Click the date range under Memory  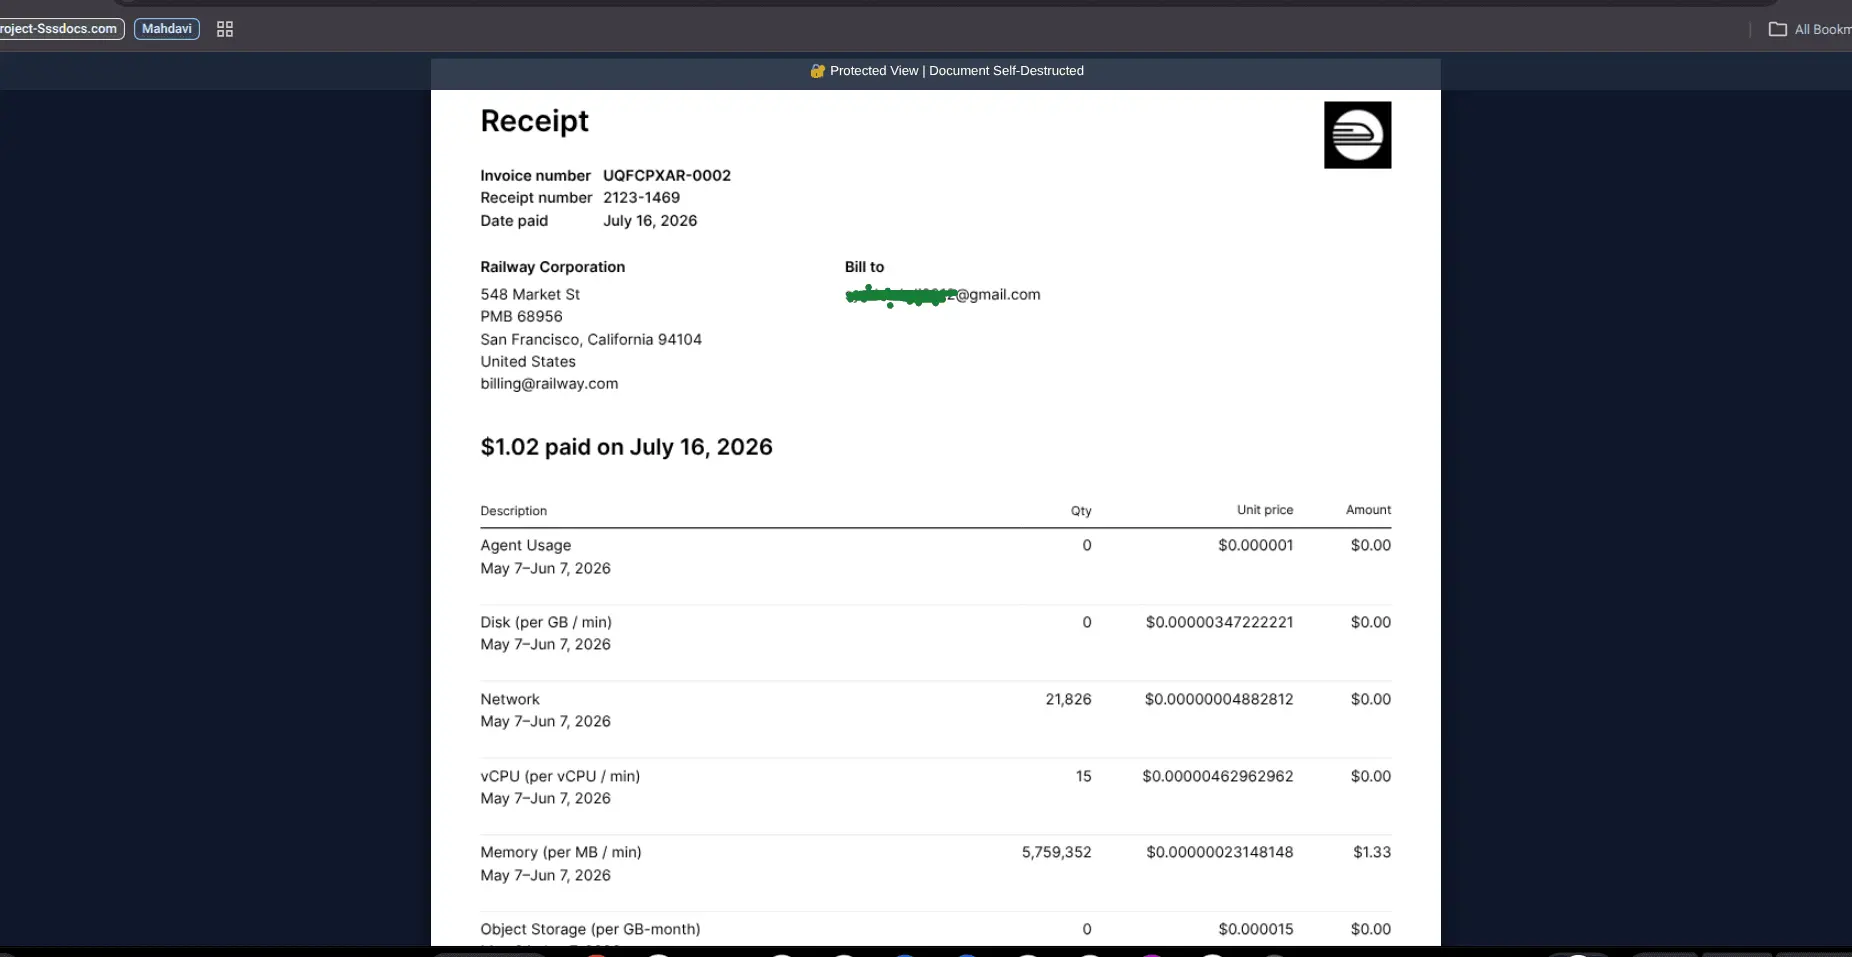[545, 876]
